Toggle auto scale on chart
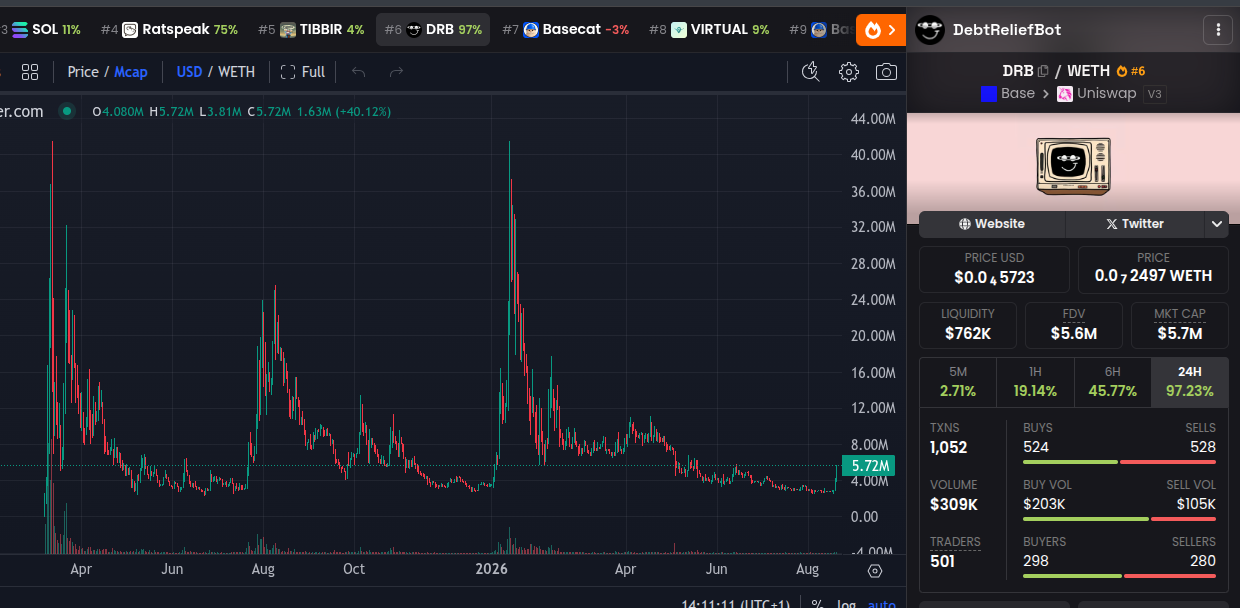Image resolution: width=1240 pixels, height=608 pixels. click(x=881, y=603)
